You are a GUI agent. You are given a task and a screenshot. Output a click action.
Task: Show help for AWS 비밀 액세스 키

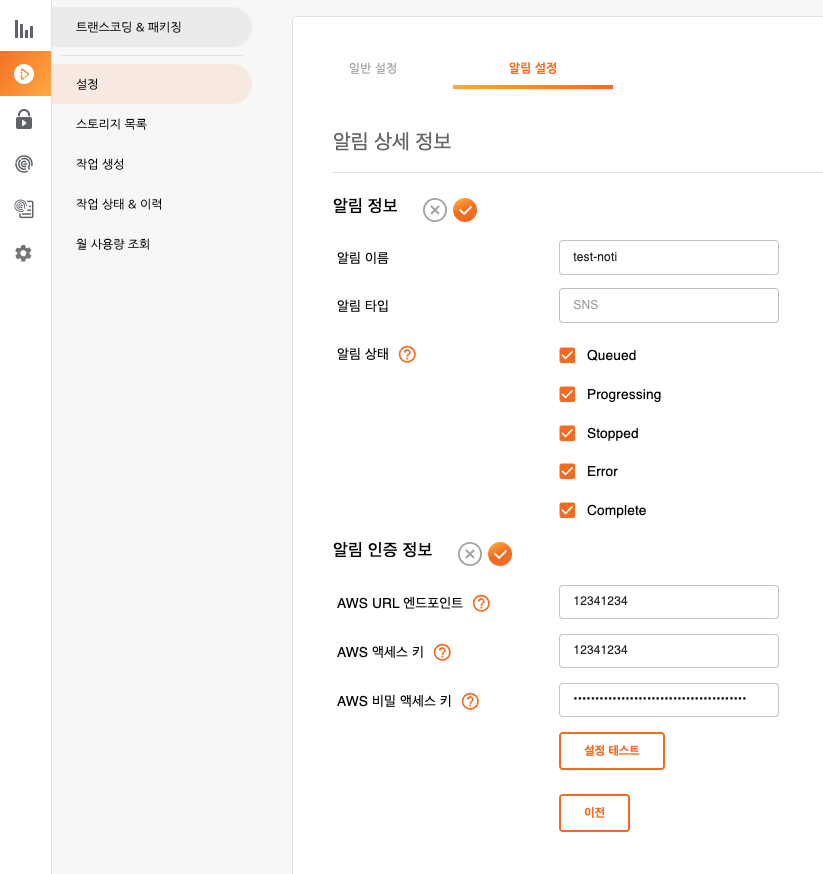[470, 702]
